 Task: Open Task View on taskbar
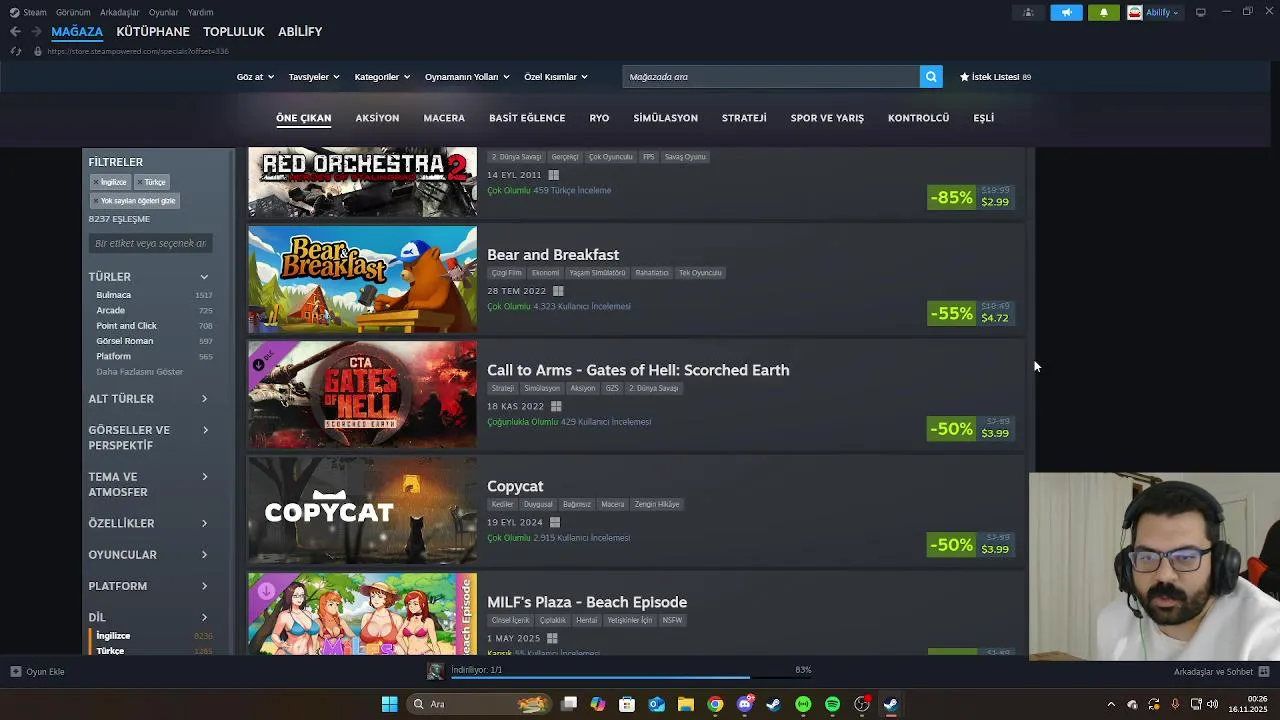coord(569,704)
